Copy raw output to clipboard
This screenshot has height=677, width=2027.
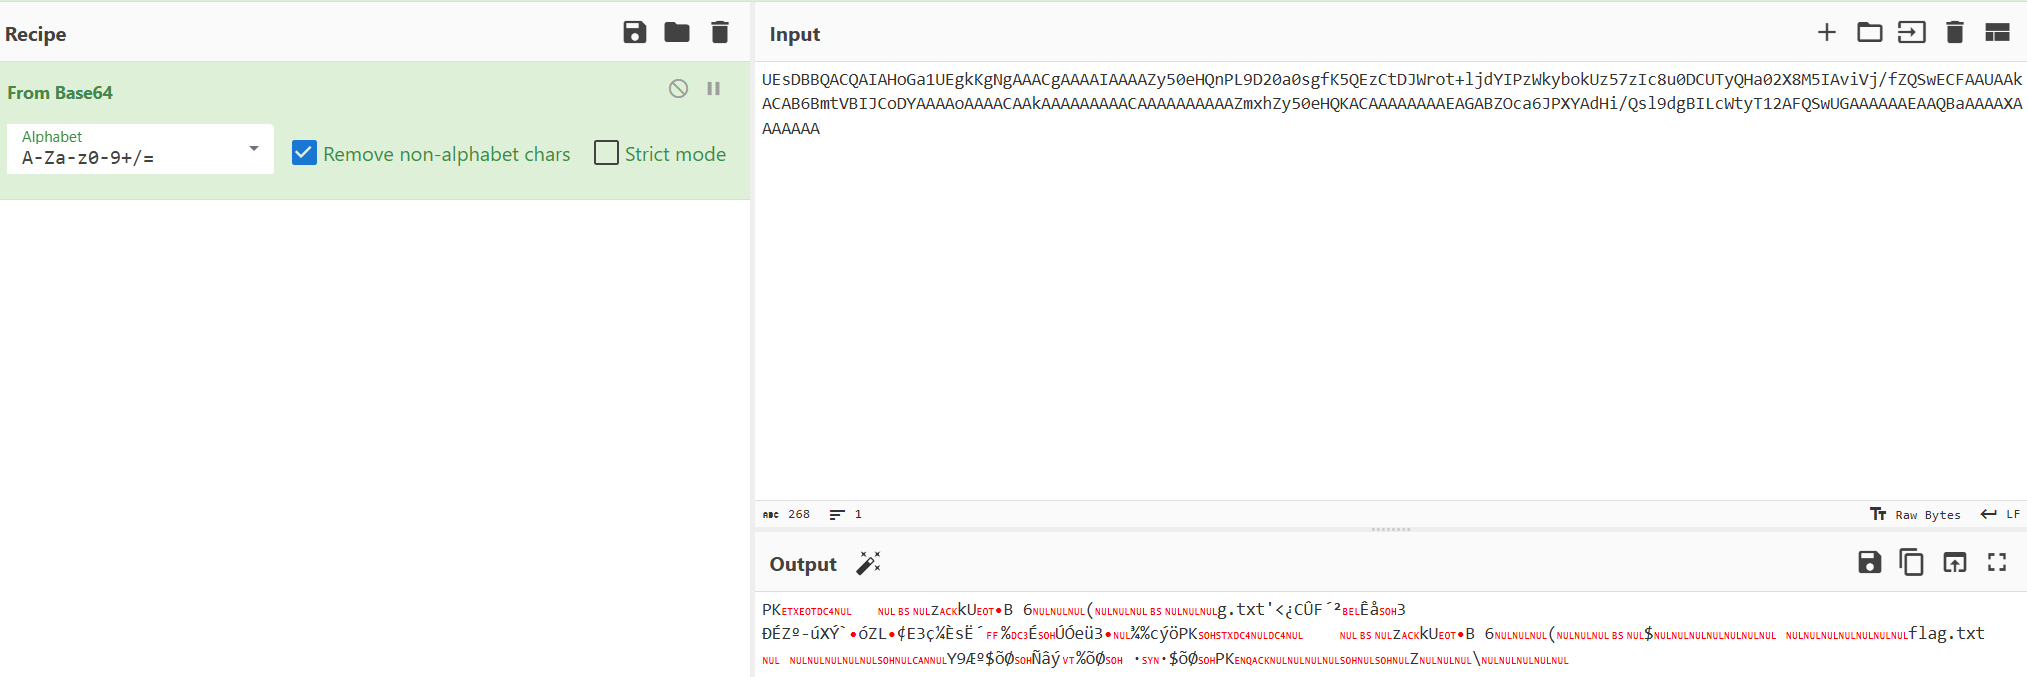(1911, 563)
